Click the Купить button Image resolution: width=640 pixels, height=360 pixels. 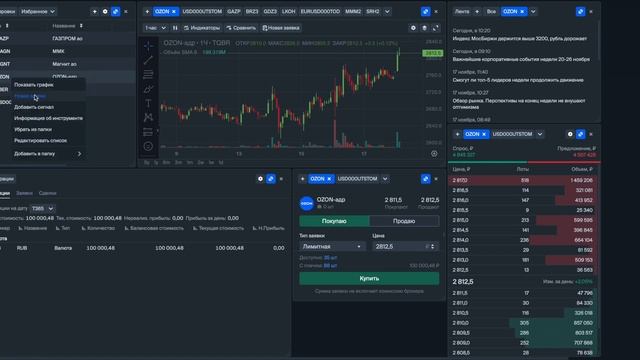pos(369,278)
